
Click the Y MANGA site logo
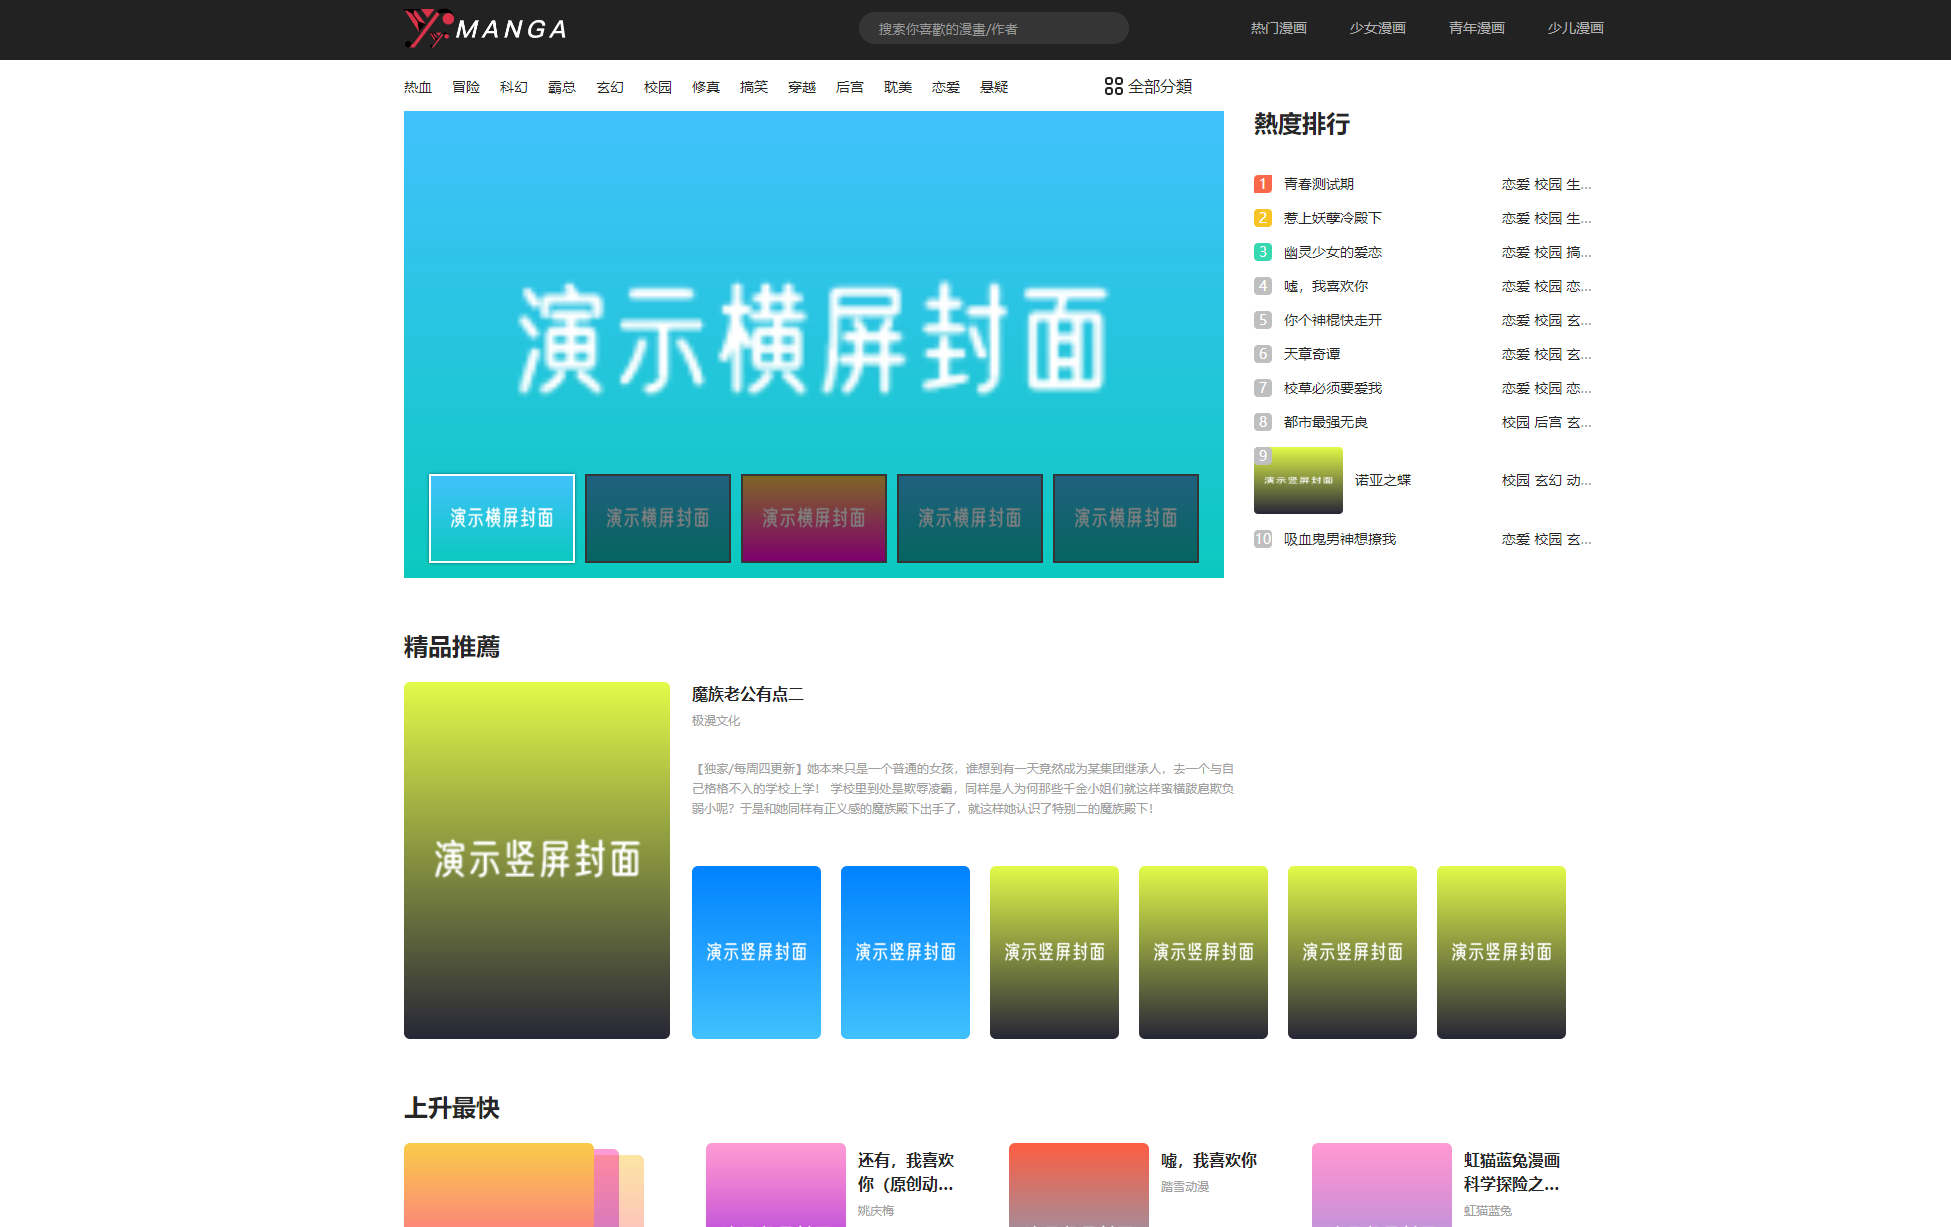tap(486, 29)
